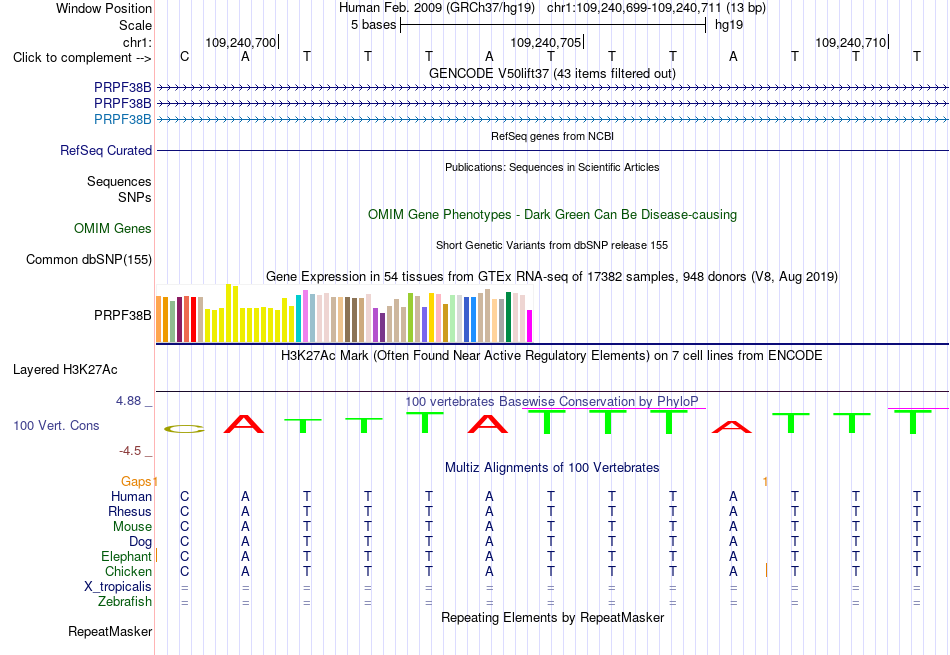The image size is (950, 655).
Task: Click Layered H3K27Ac track label
Action: [x=65, y=370]
